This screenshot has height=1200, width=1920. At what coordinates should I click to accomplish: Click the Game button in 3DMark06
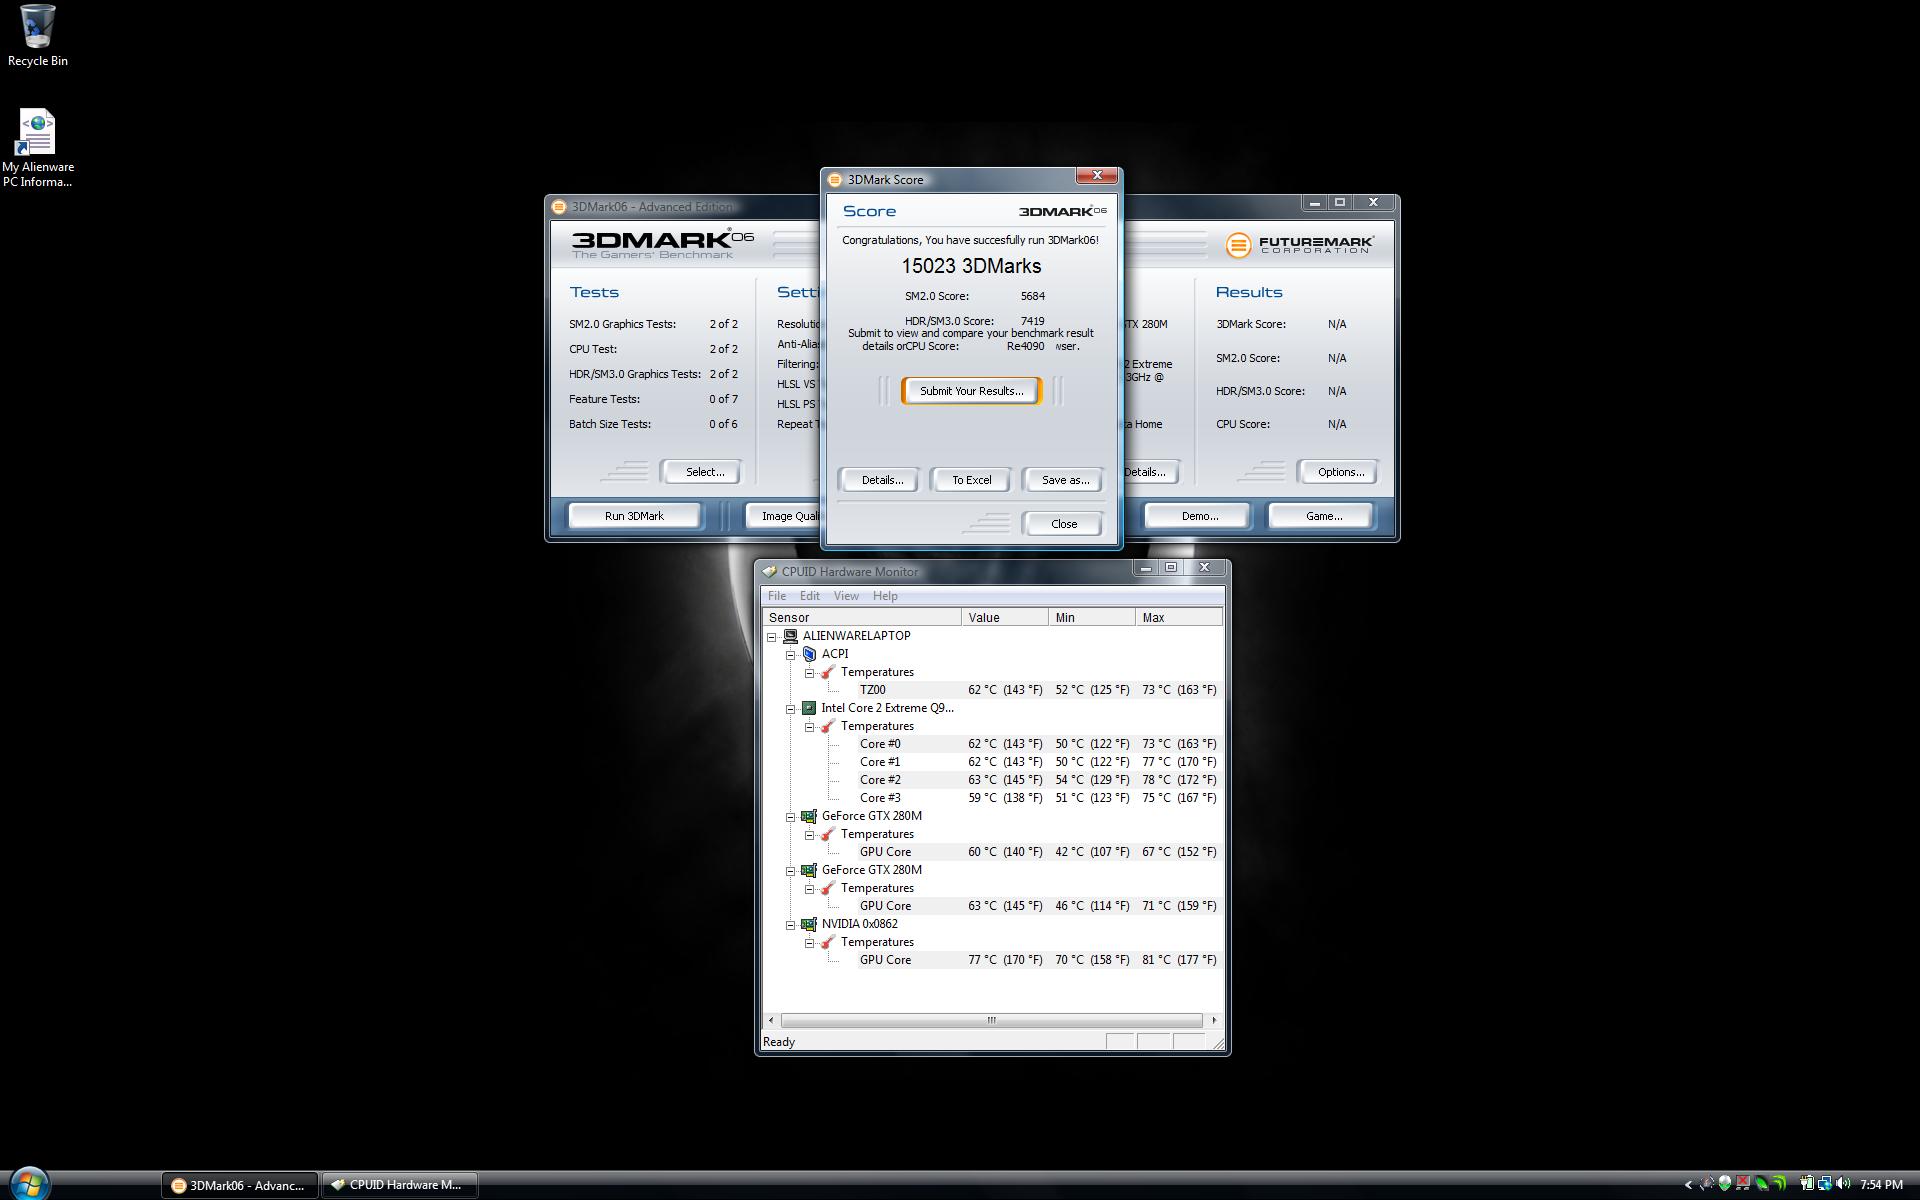1323,516
